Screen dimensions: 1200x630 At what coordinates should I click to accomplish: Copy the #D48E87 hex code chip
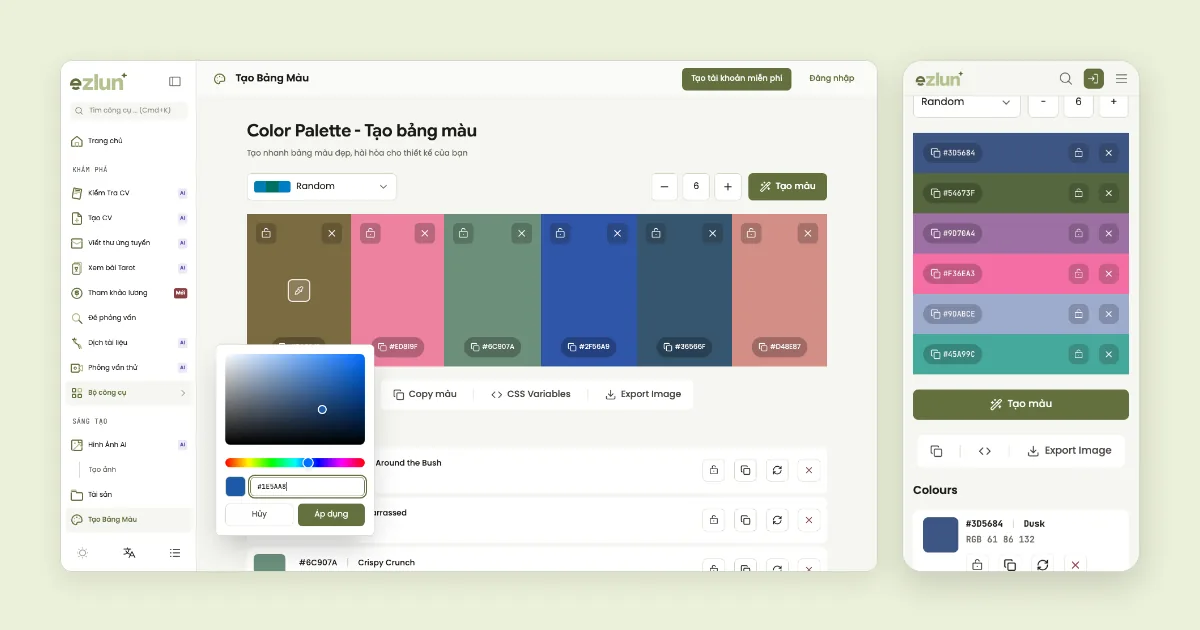[x=779, y=347]
